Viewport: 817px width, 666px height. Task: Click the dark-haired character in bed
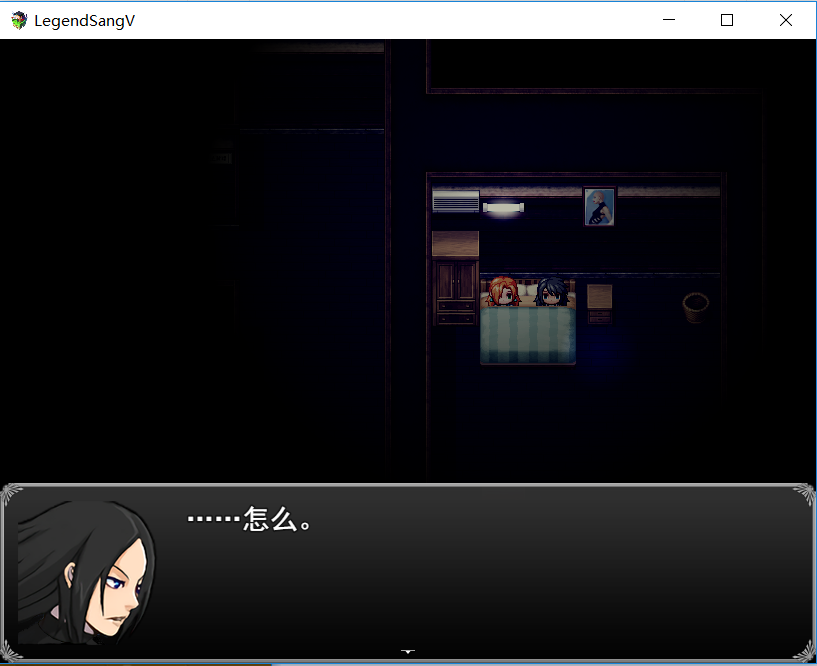tap(551, 291)
